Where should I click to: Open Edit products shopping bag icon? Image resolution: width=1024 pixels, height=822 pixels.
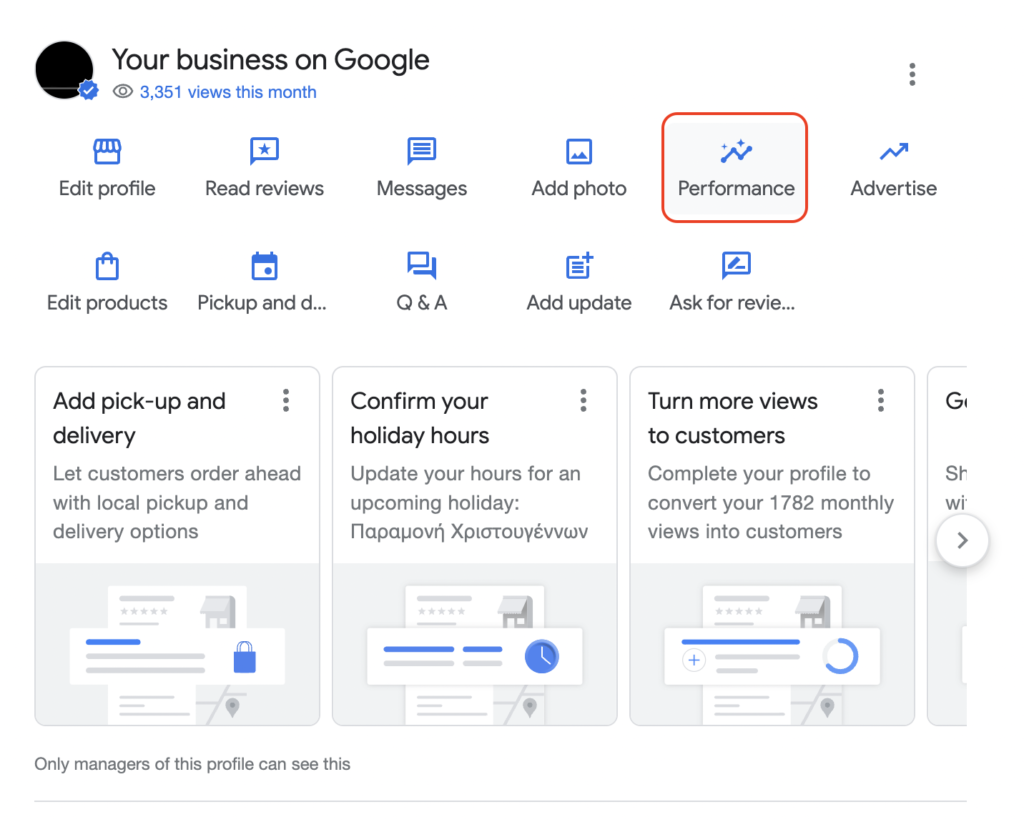[x=107, y=266]
